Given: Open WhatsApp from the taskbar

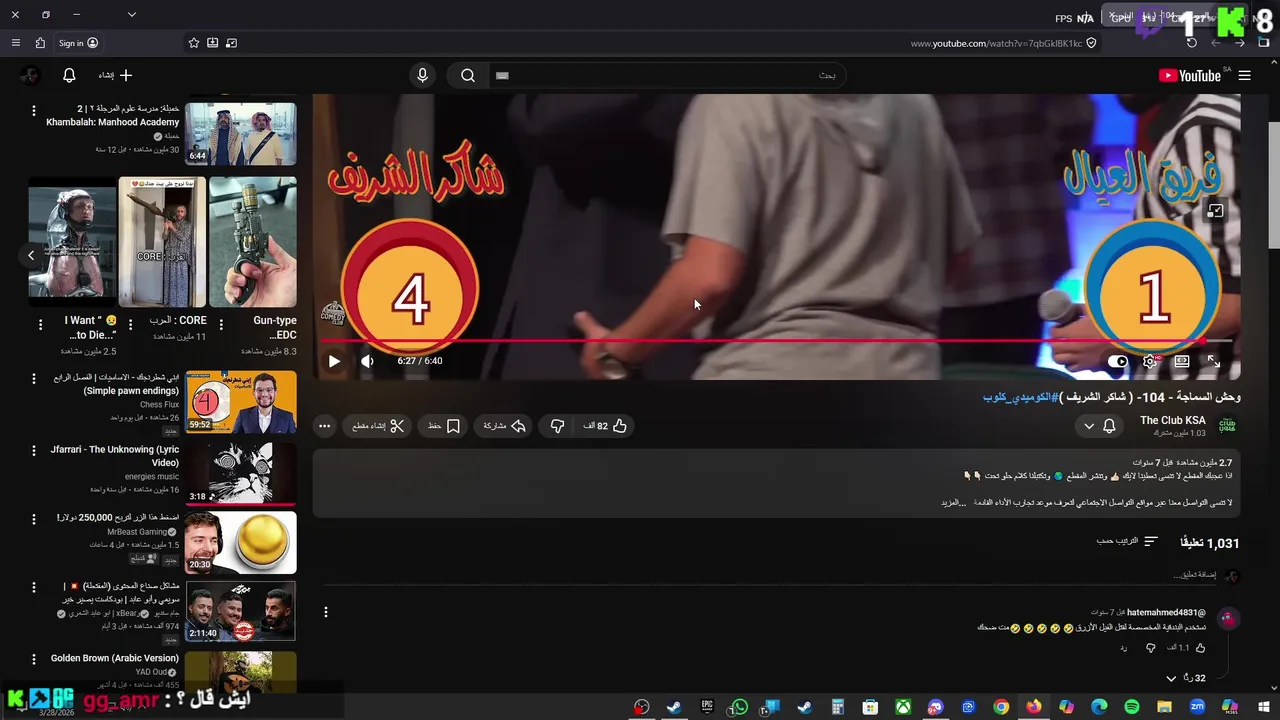Looking at the screenshot, I should point(740,707).
